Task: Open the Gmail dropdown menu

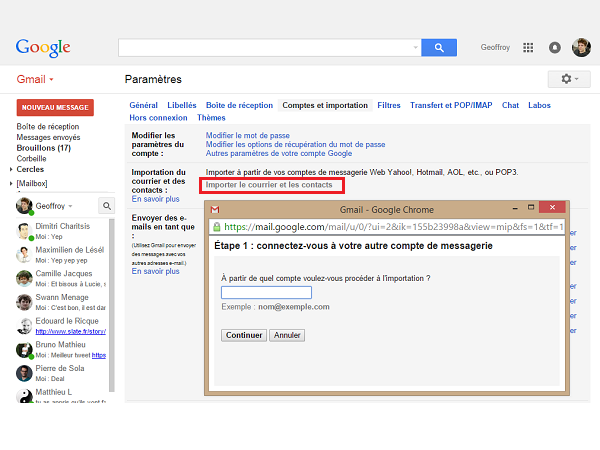Action: click(35, 79)
